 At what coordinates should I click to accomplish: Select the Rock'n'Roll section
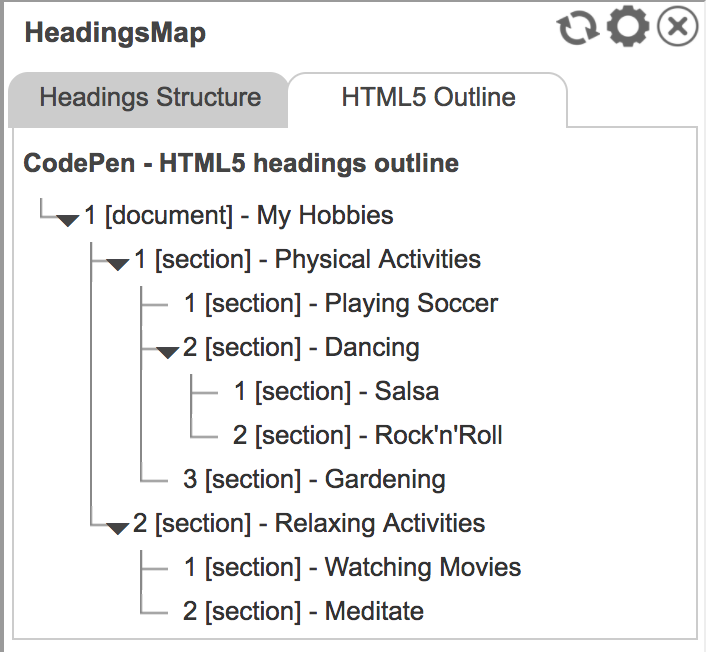pyautogui.click(x=367, y=435)
